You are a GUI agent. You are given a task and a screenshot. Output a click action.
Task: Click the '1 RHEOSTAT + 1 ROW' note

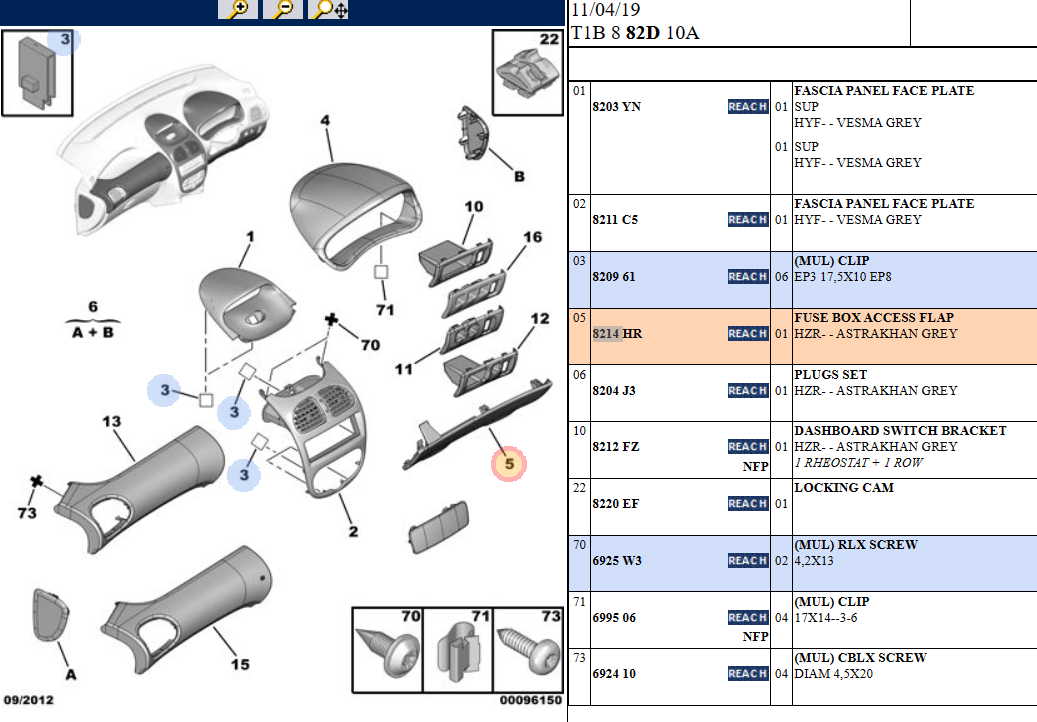click(858, 462)
